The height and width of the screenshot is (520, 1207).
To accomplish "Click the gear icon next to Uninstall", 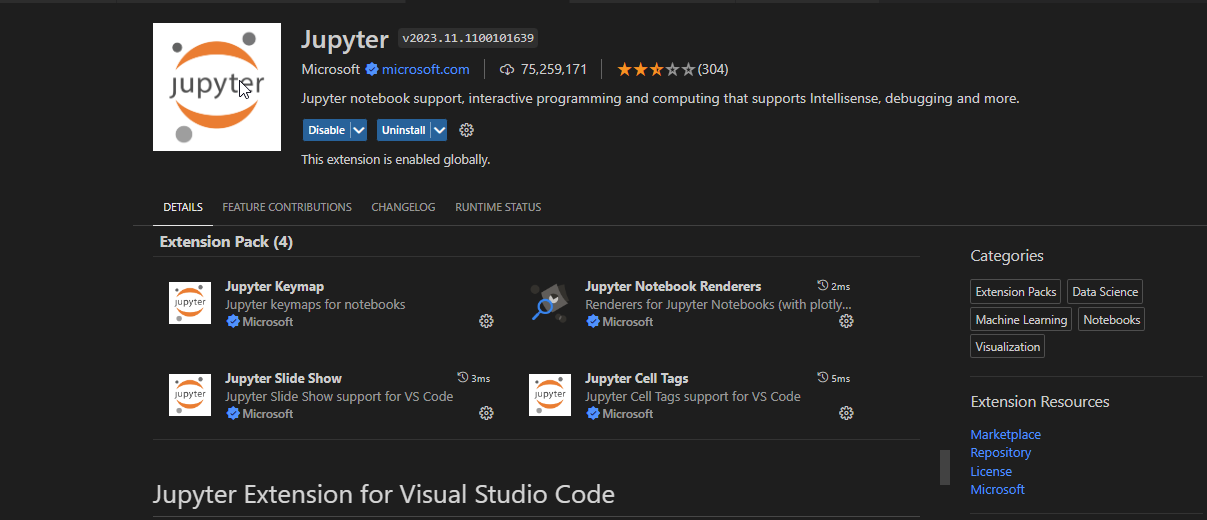I will click(466, 130).
